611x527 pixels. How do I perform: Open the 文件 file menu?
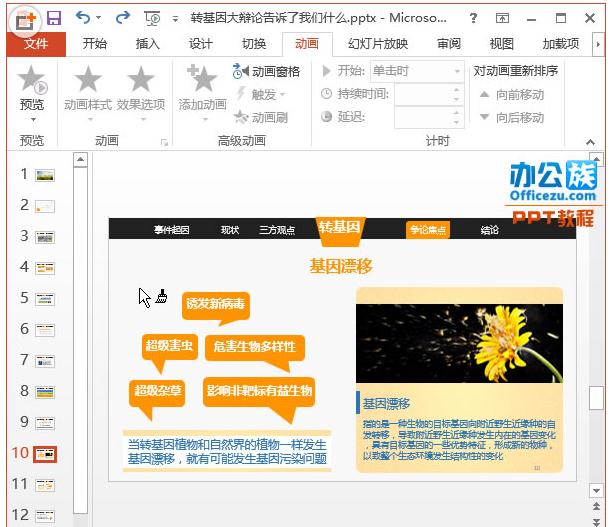[x=36, y=44]
